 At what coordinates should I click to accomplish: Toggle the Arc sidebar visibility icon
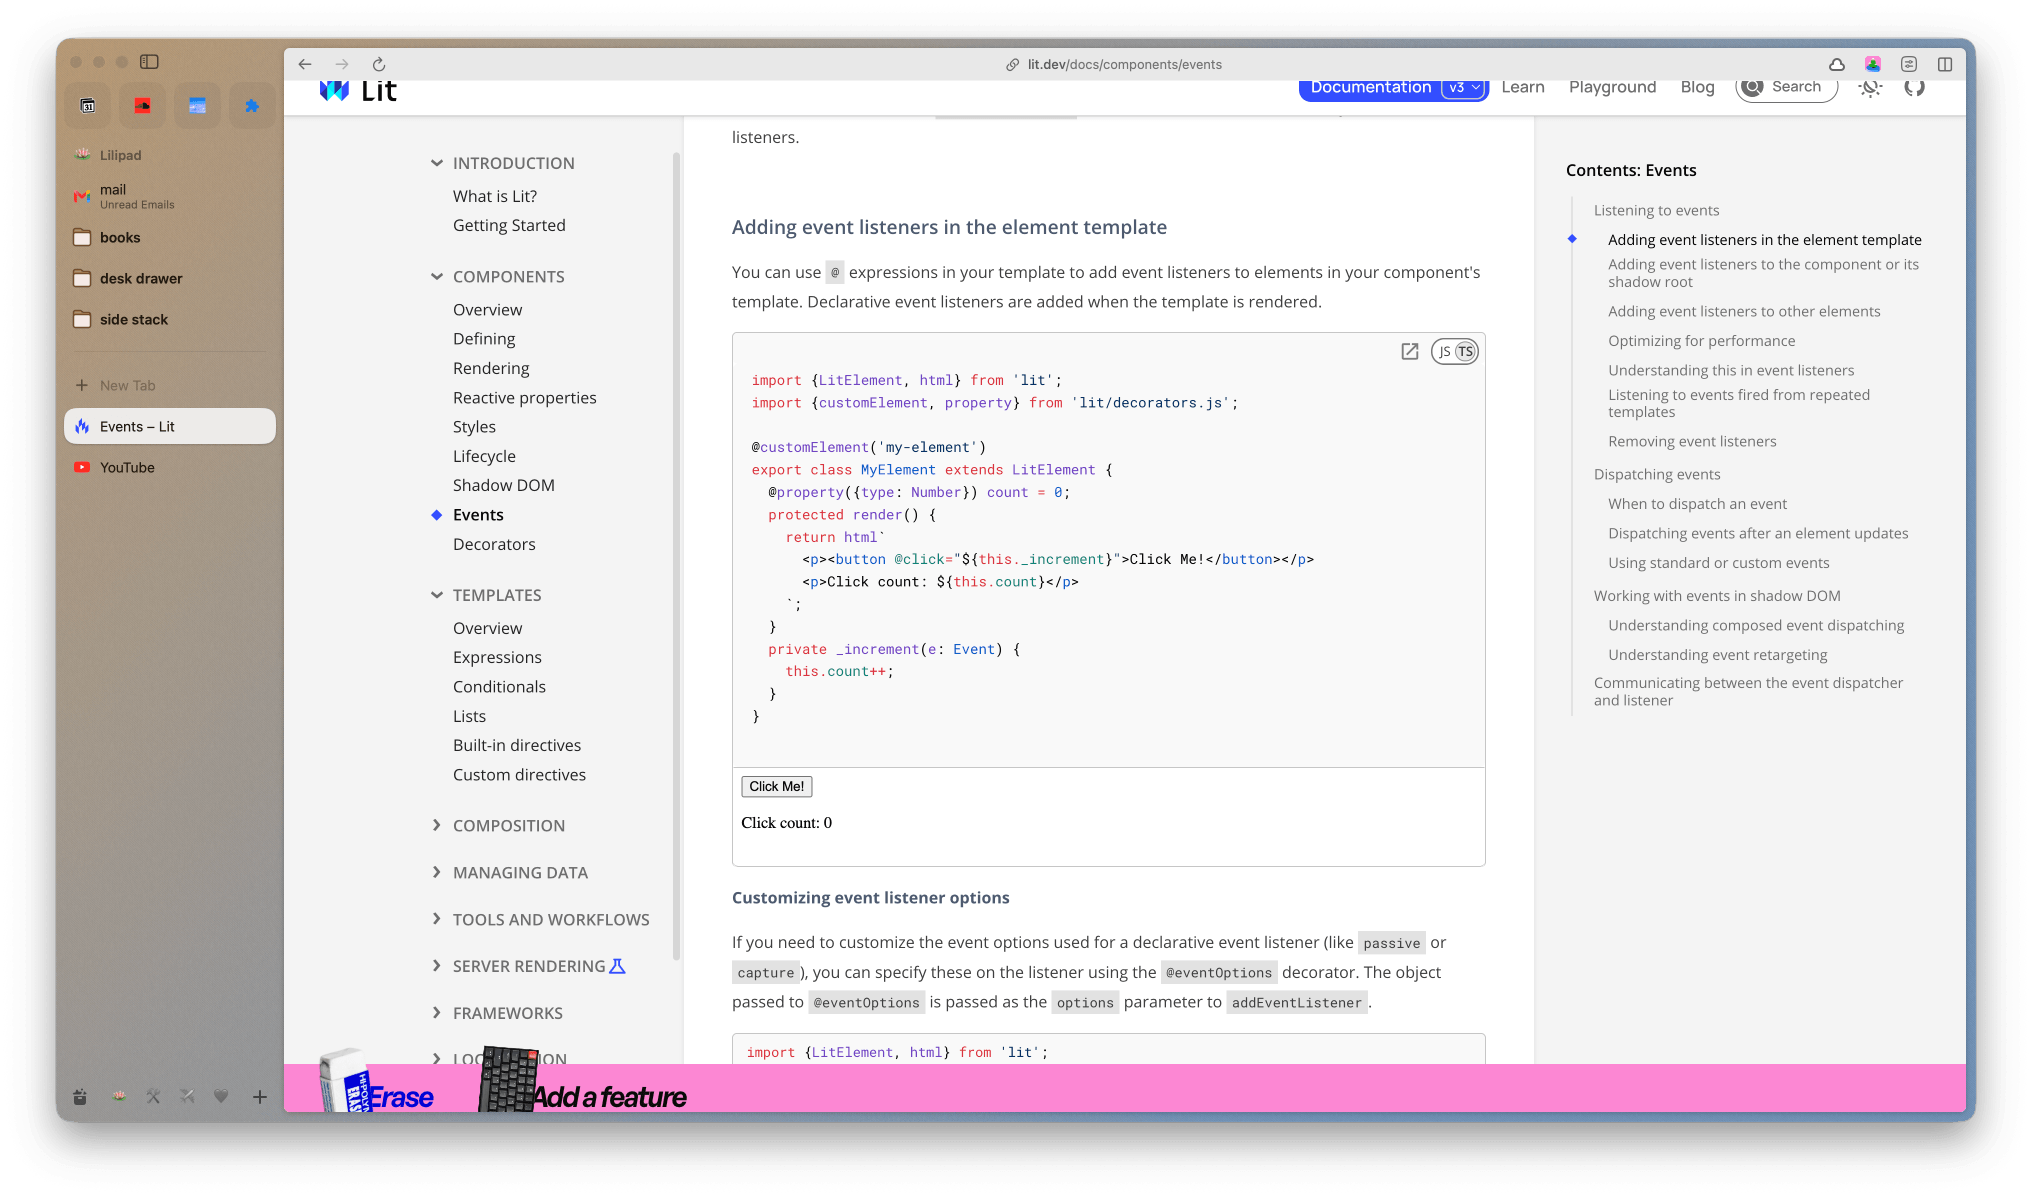[149, 62]
